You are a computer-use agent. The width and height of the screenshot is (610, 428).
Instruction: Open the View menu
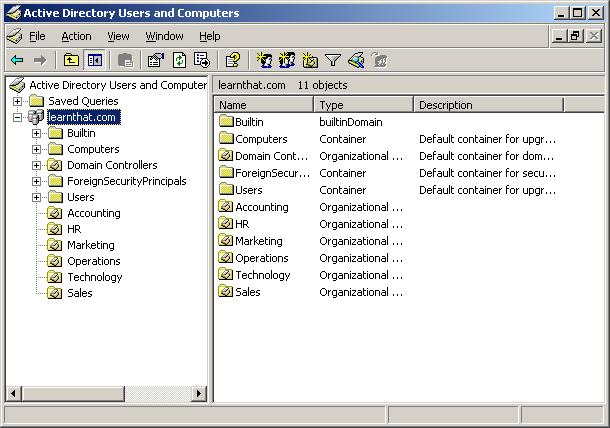pyautogui.click(x=118, y=36)
